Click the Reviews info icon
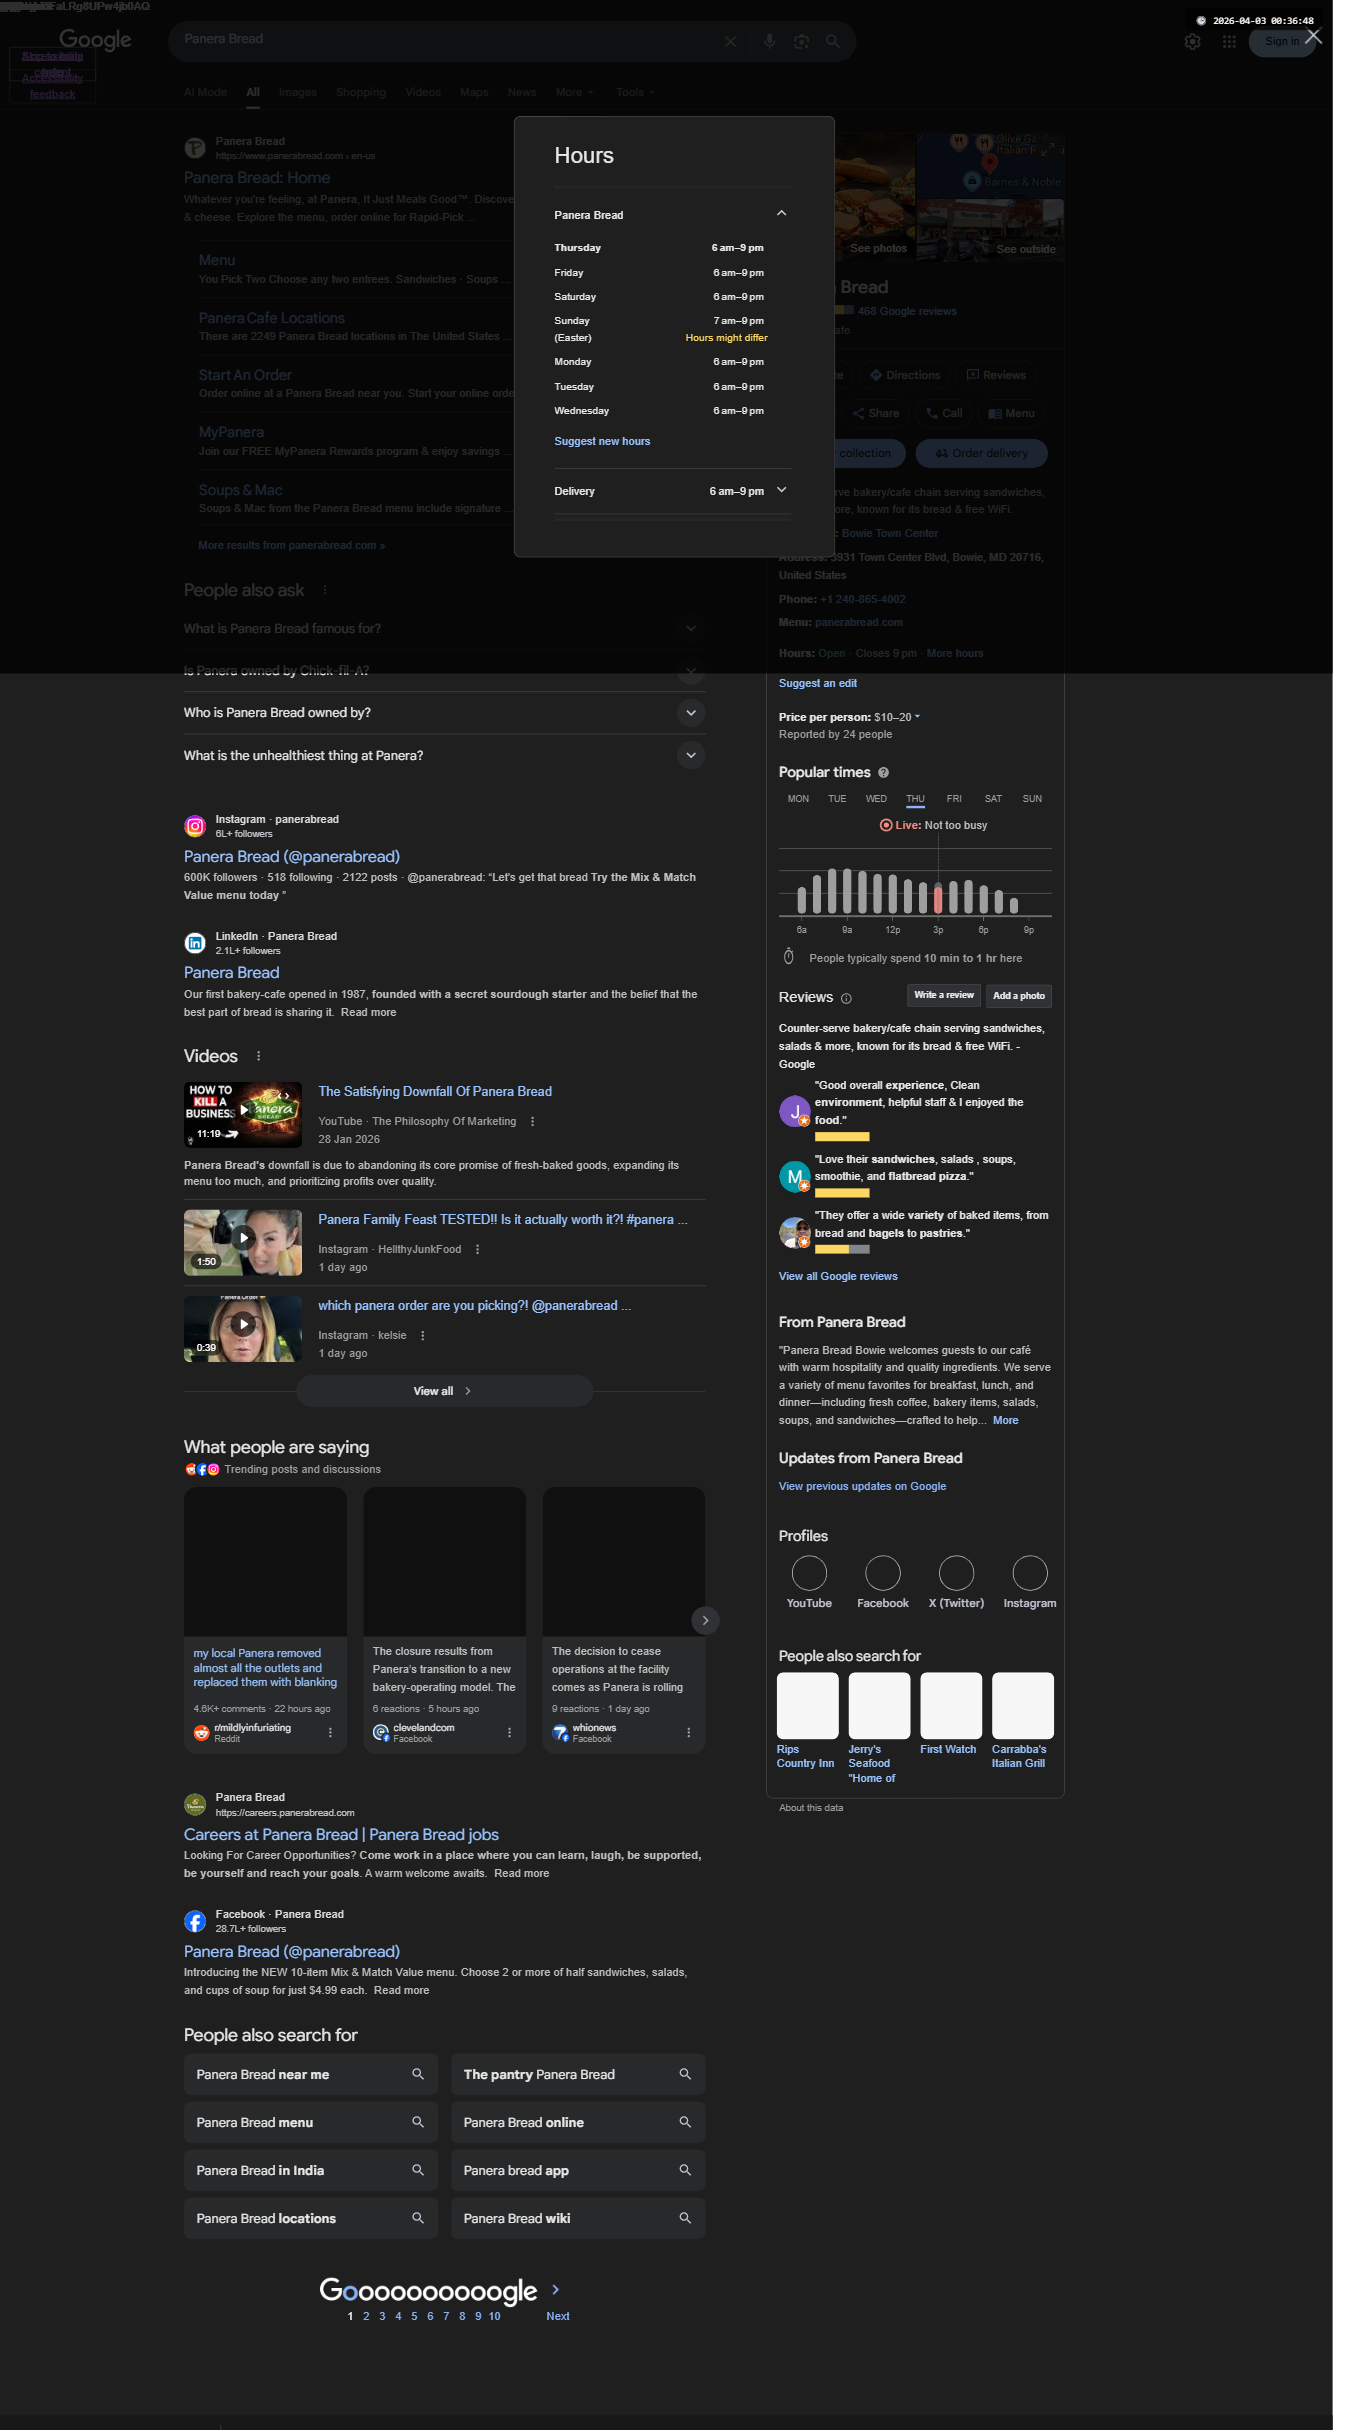This screenshot has width=1348, height=2430. click(x=846, y=998)
